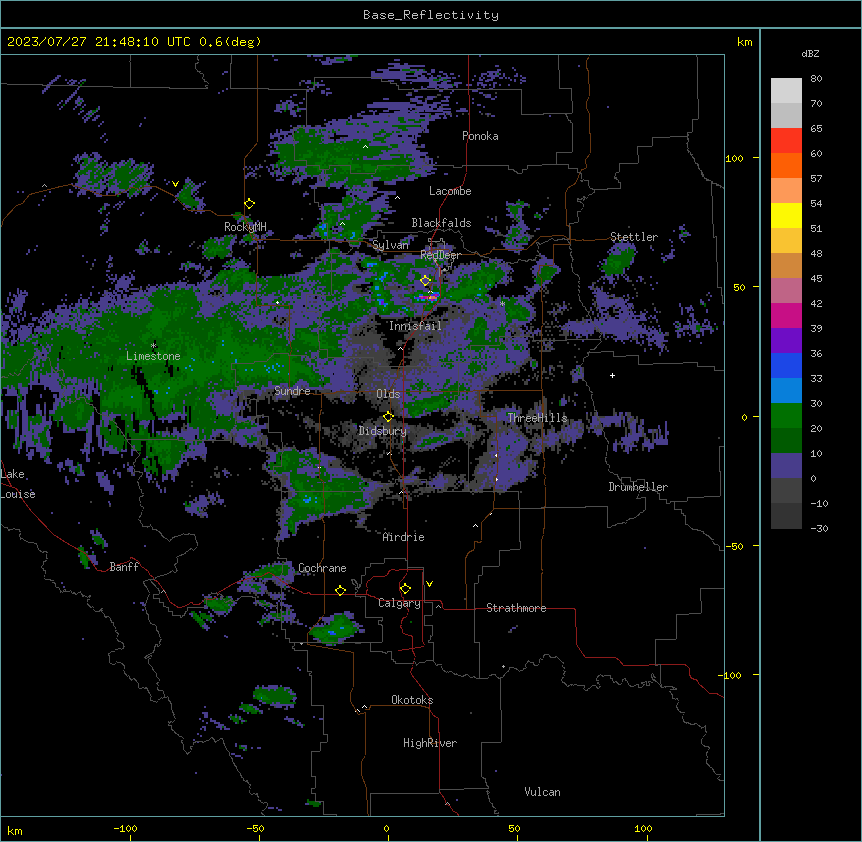Click the Ponoka city label
This screenshot has height=842, width=862.
point(480,136)
